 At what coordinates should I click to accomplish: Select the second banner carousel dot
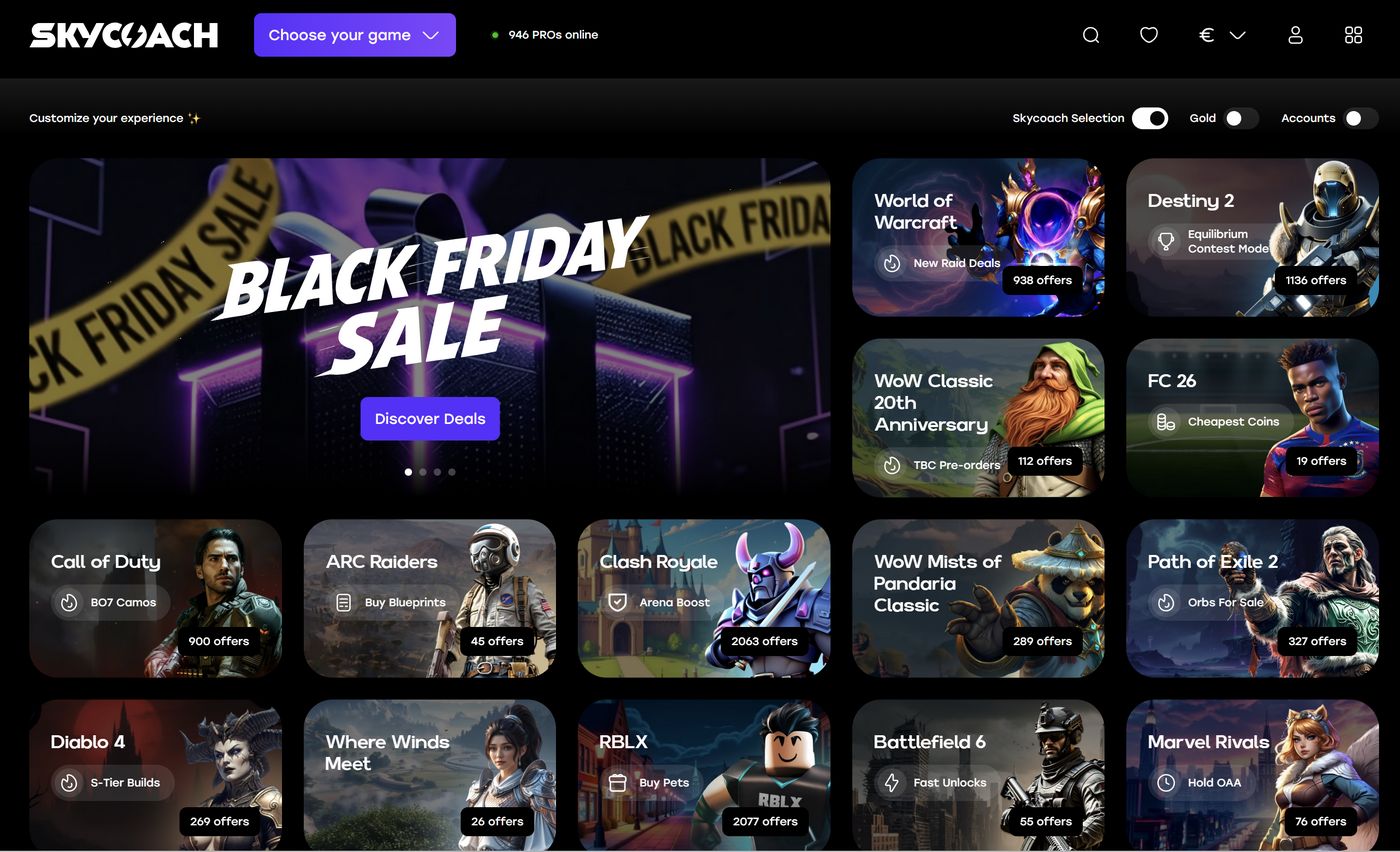(423, 472)
